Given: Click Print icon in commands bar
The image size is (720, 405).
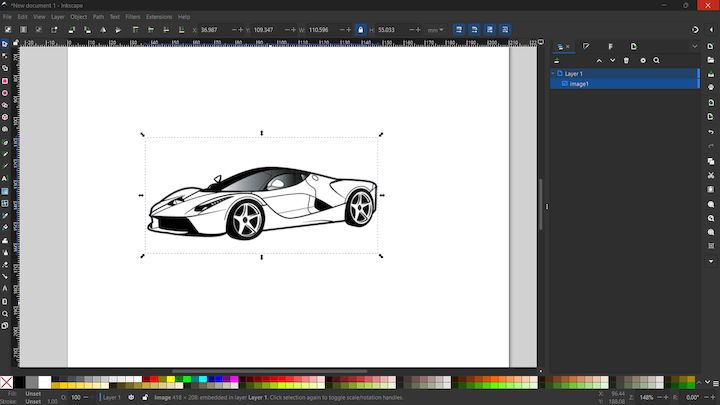Looking at the screenshot, I should click(711, 87).
